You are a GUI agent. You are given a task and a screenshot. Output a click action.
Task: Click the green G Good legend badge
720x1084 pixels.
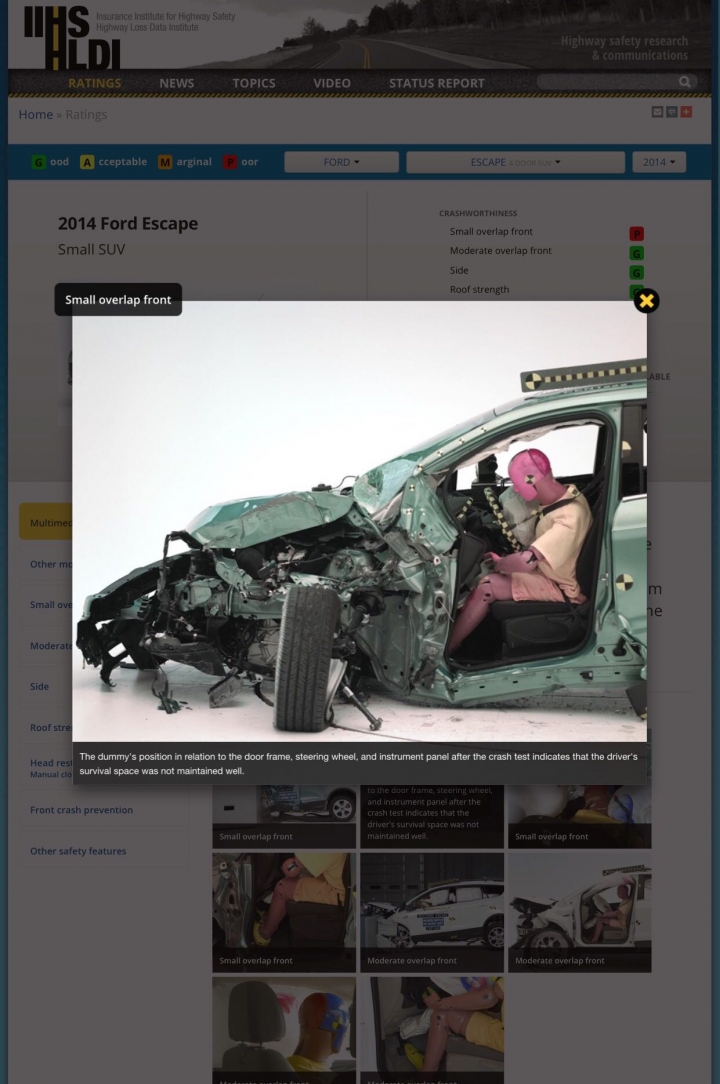click(39, 162)
